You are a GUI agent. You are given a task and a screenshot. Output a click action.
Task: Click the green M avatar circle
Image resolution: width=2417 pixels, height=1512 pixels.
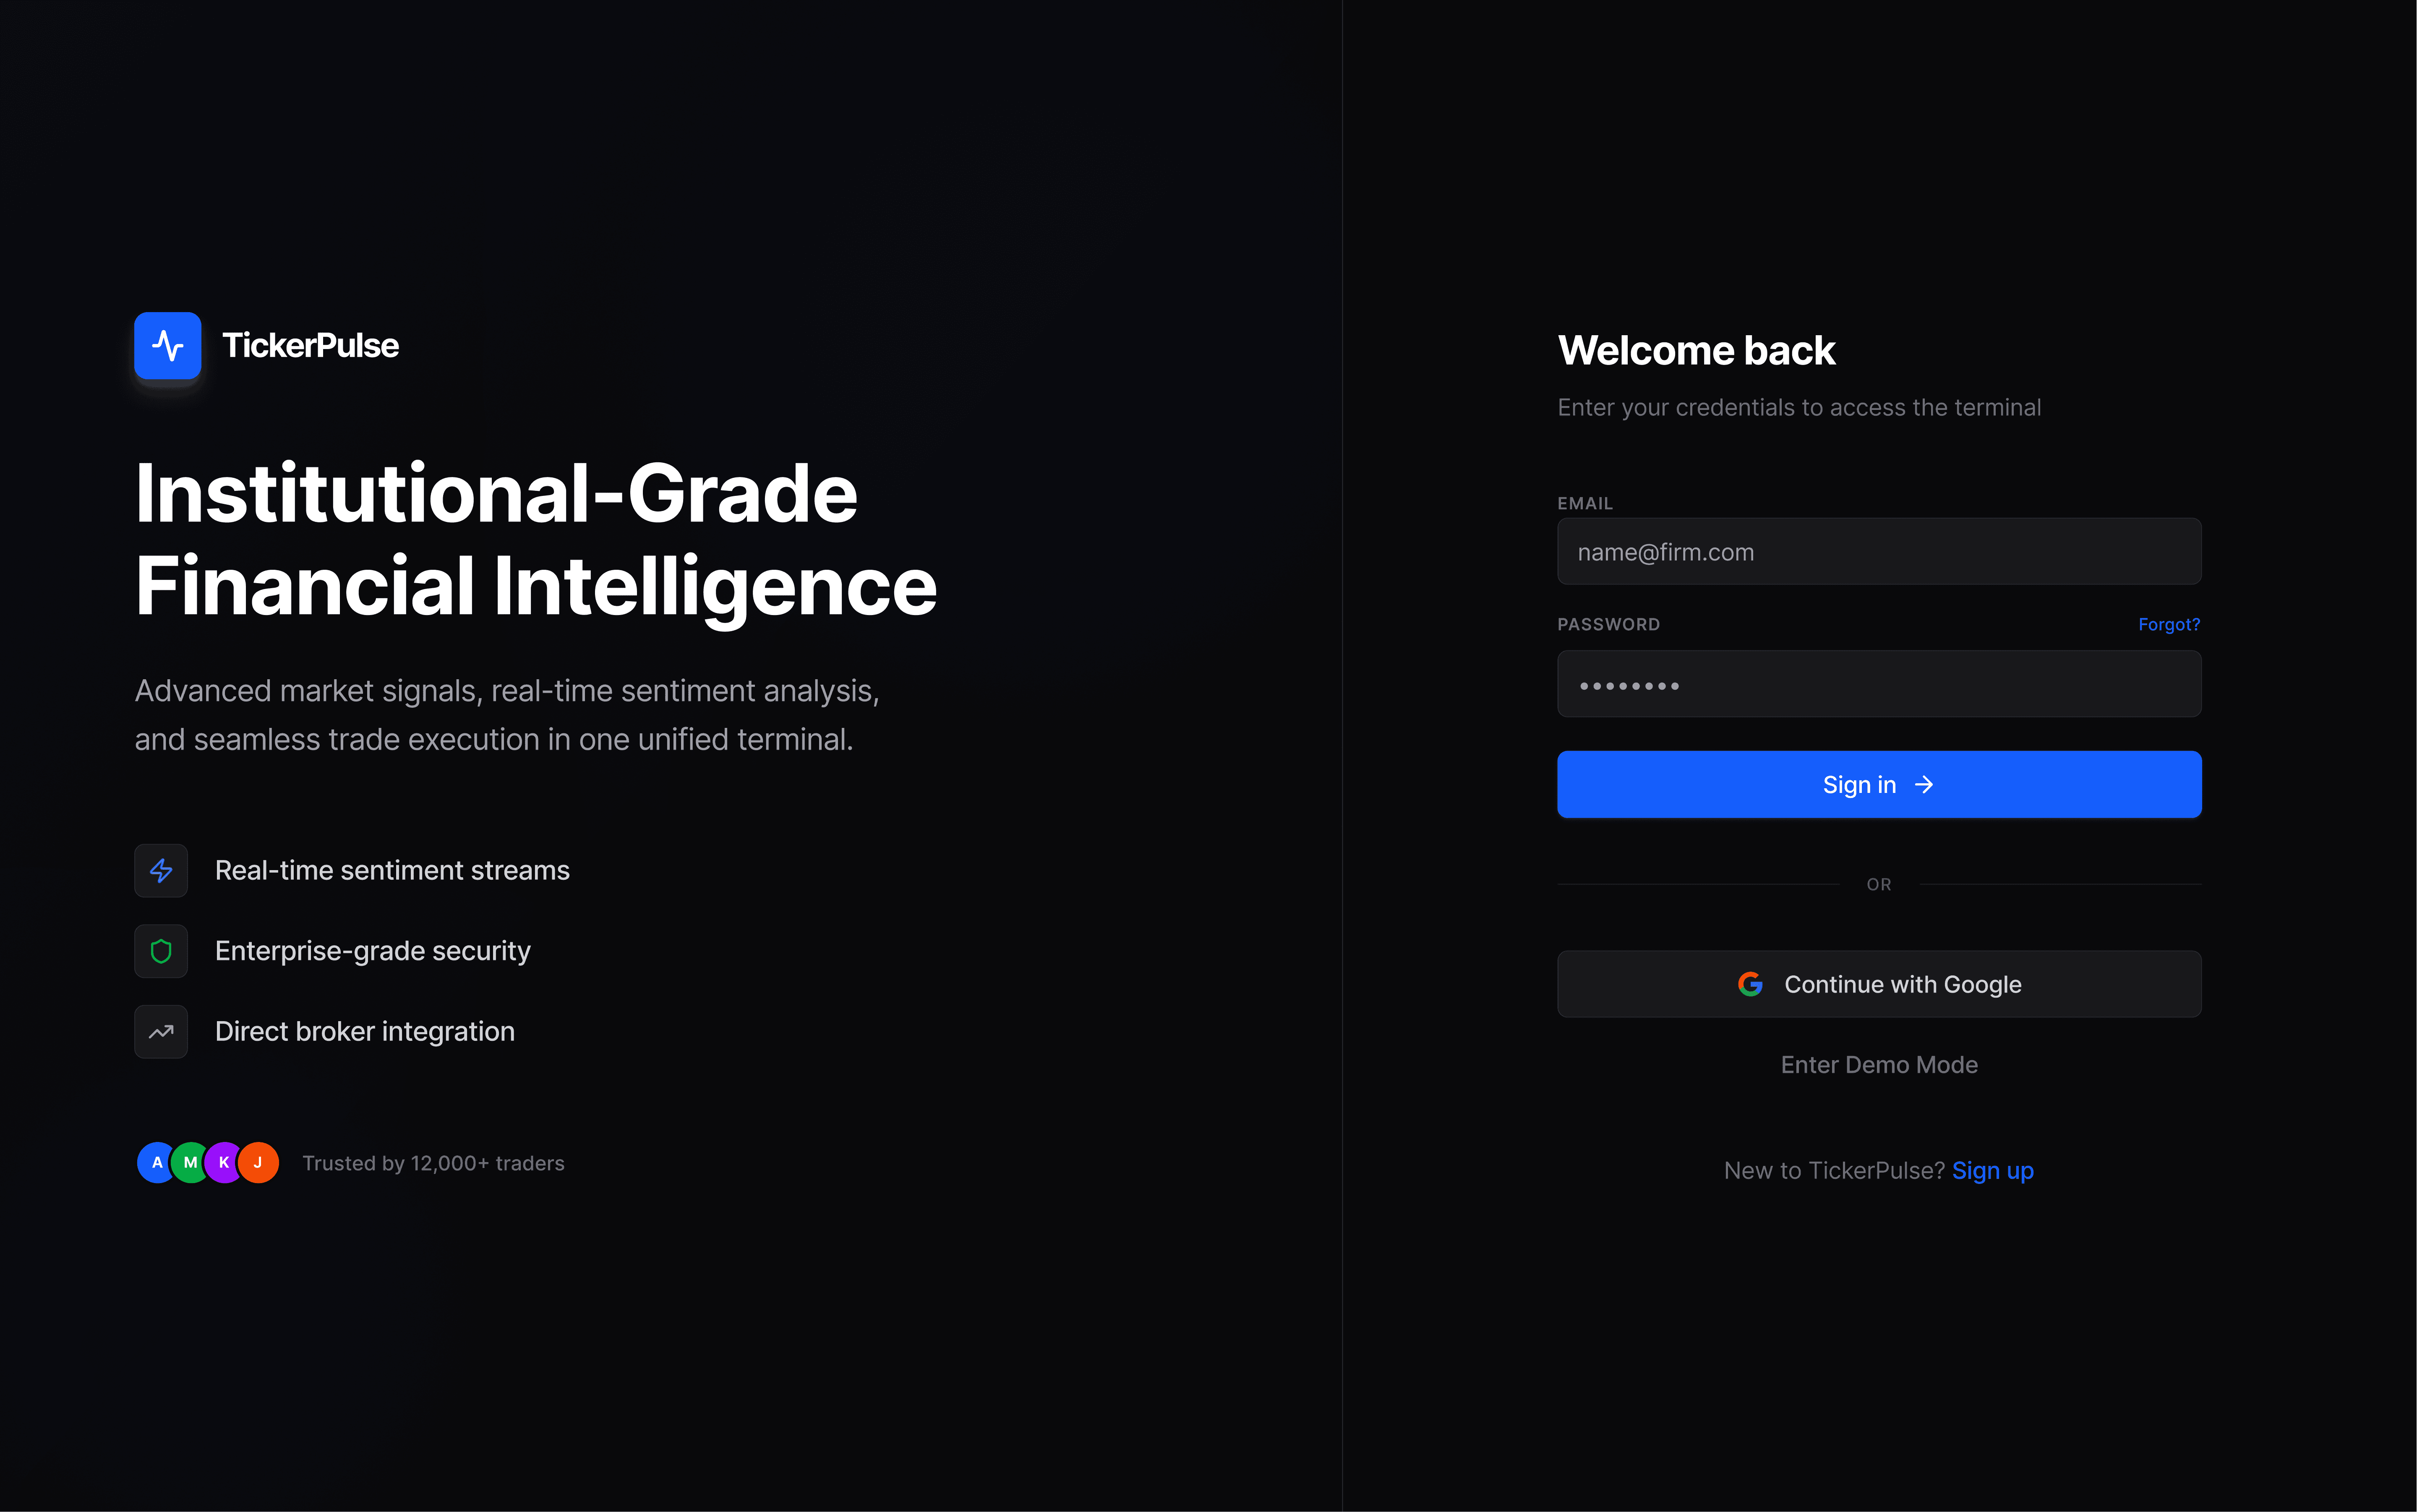[x=190, y=1163]
